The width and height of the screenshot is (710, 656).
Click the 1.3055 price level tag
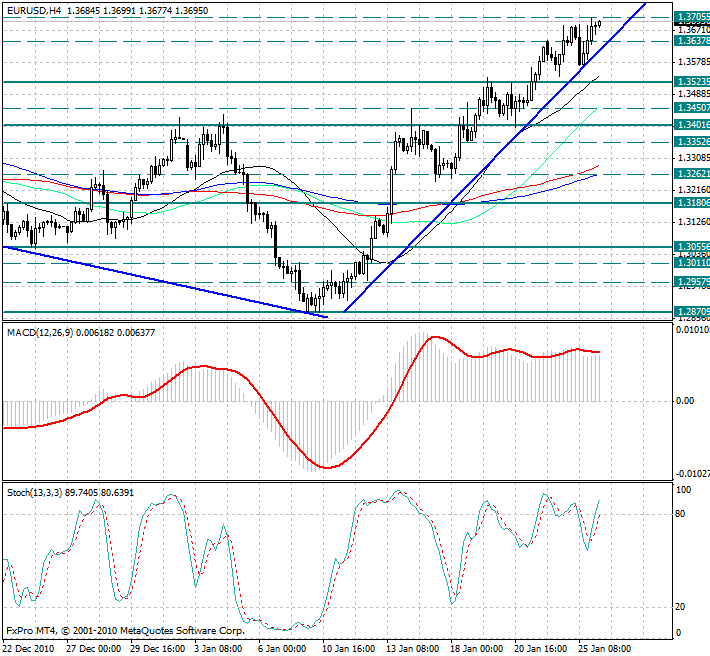pos(692,247)
